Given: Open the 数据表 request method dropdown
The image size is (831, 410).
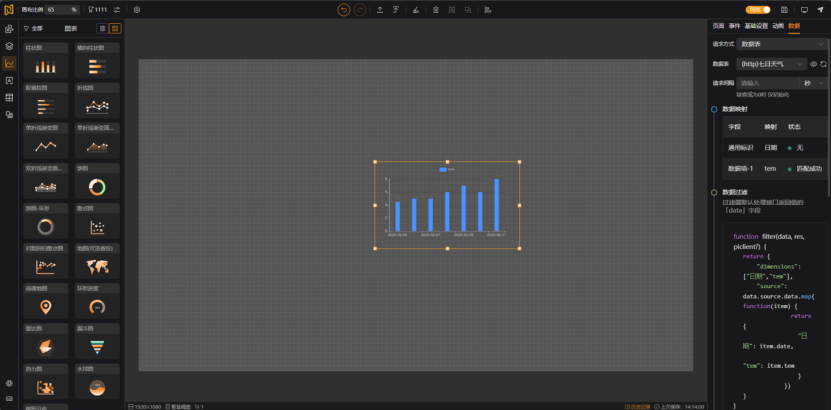Looking at the screenshot, I should pos(781,44).
